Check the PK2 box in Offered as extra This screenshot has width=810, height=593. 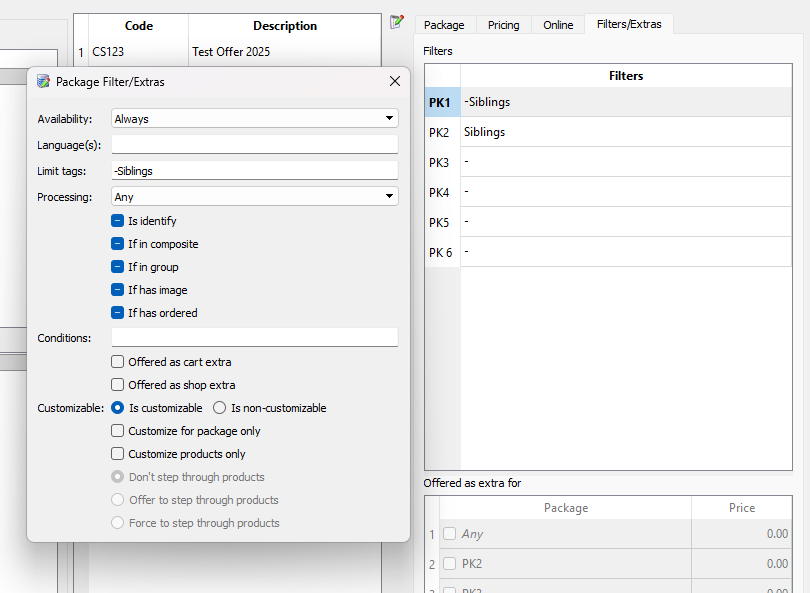(449, 564)
